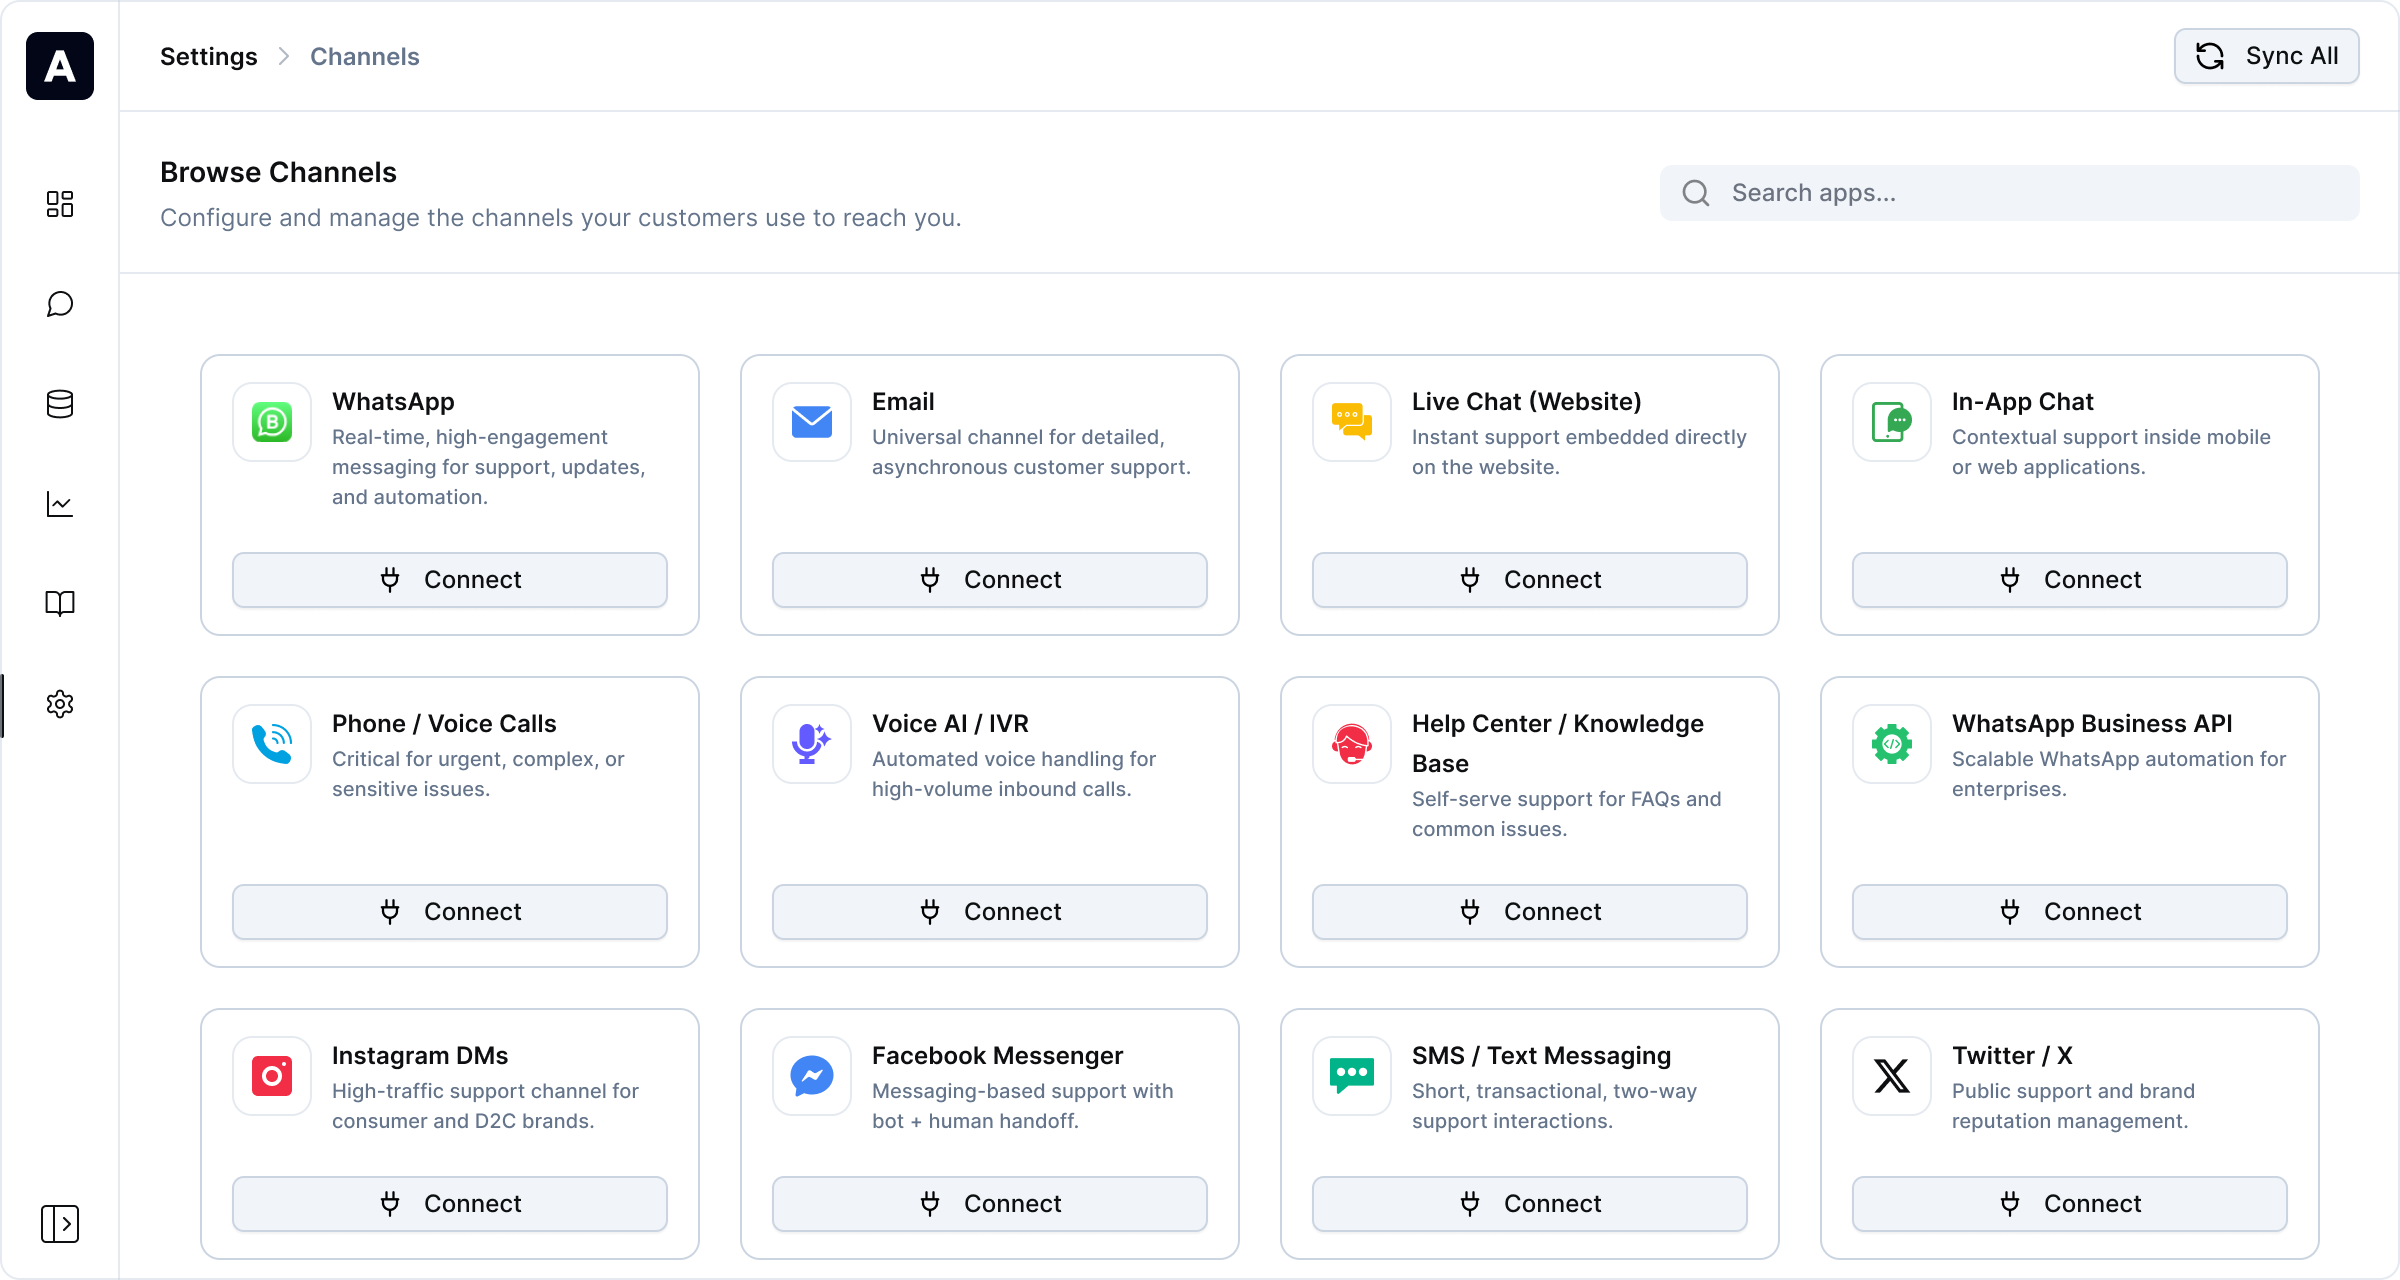The image size is (2400, 1280).
Task: Open the chat bubble icon in sidebar
Action: click(x=60, y=304)
